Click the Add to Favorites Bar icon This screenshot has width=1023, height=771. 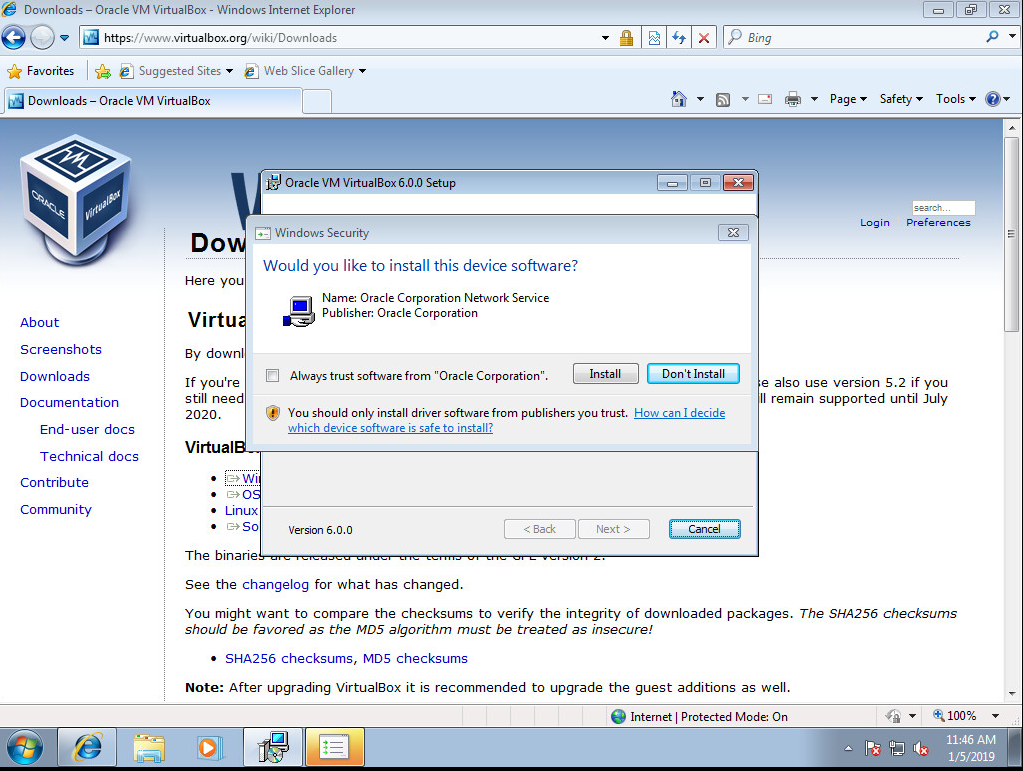coord(102,71)
